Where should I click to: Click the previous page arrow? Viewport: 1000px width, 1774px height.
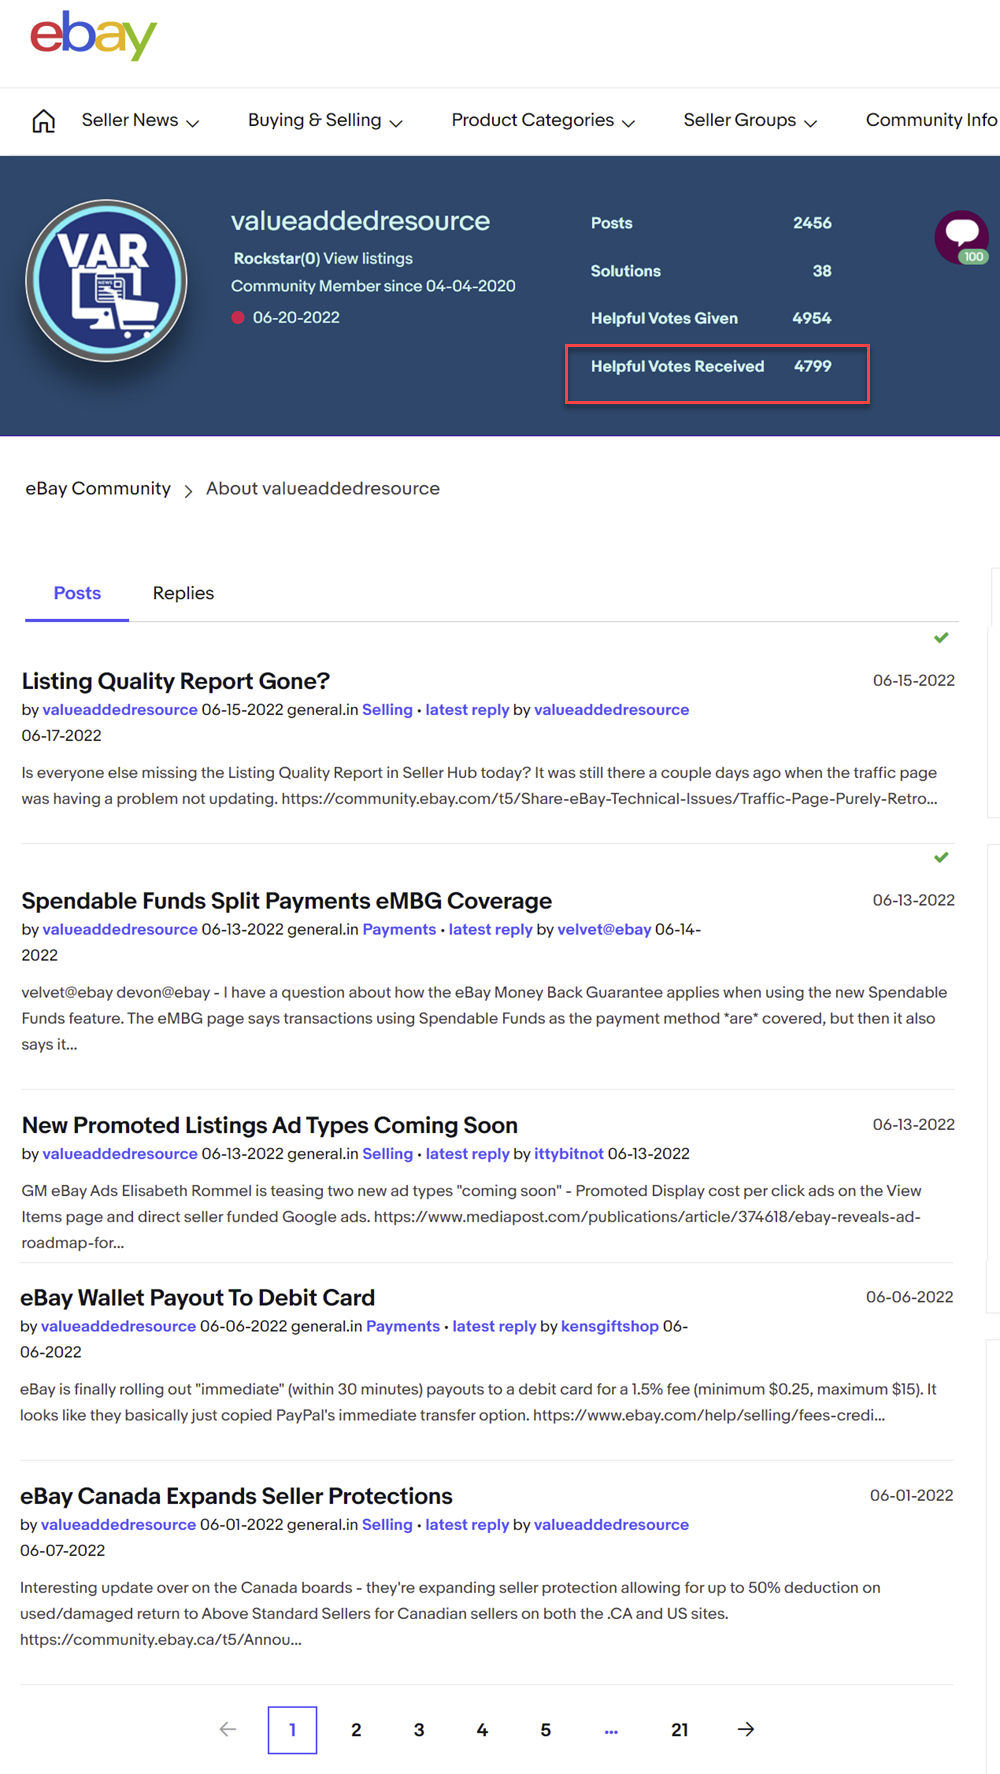[228, 1730]
